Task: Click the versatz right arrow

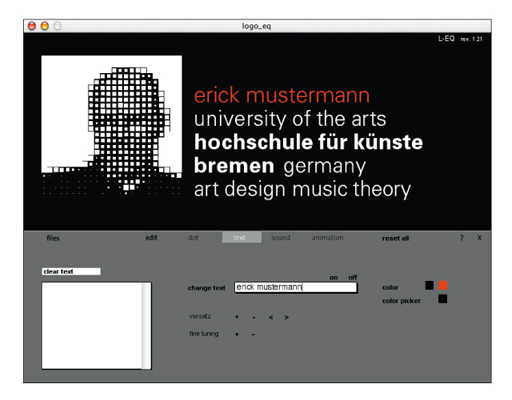Action: click(x=286, y=317)
